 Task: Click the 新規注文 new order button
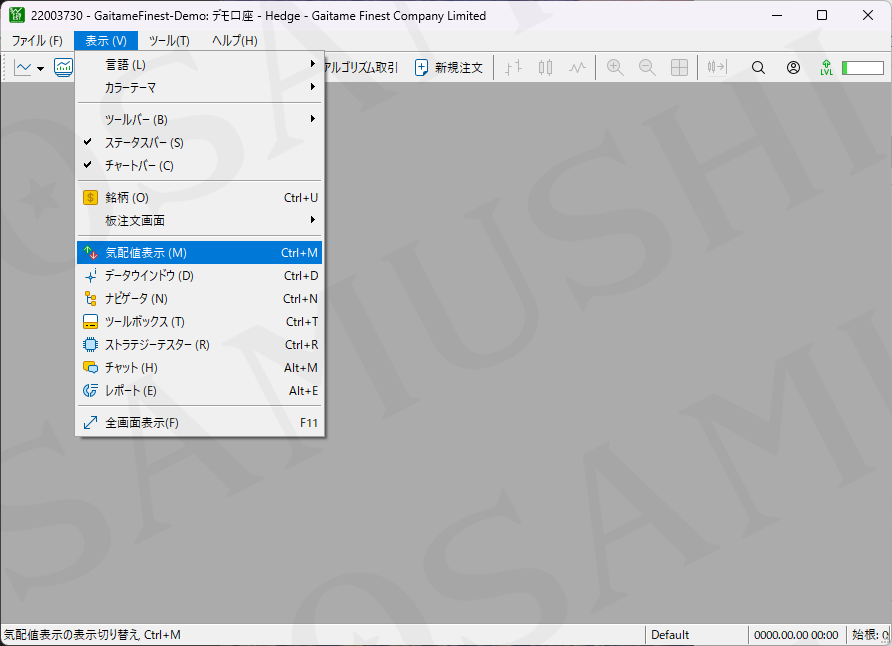point(449,68)
